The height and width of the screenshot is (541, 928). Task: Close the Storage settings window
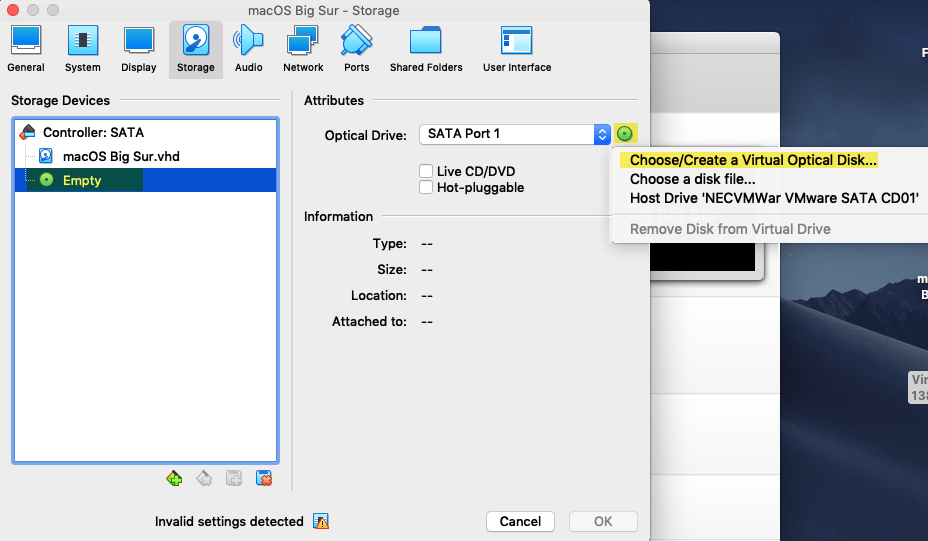tap(12, 10)
